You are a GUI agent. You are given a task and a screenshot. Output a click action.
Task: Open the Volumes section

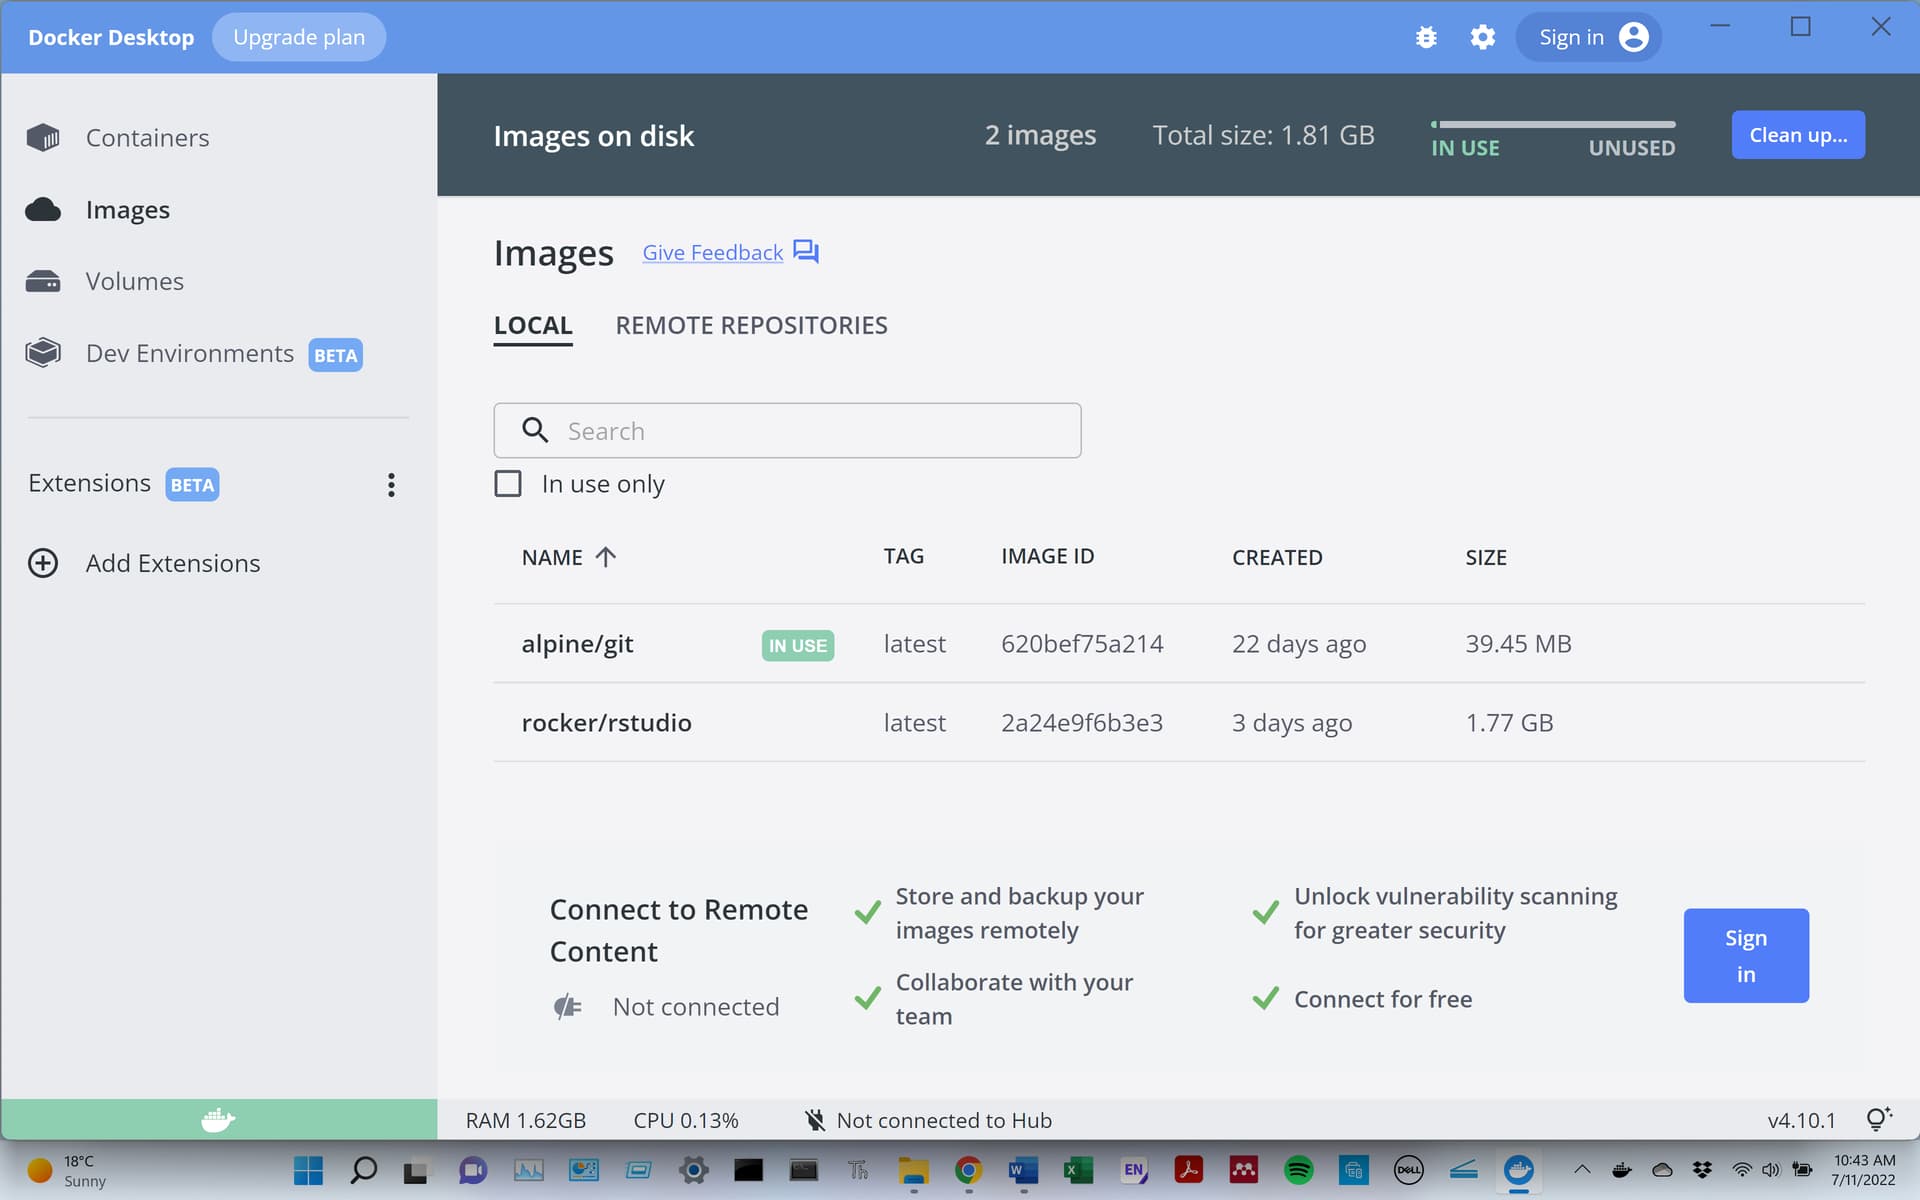[135, 281]
